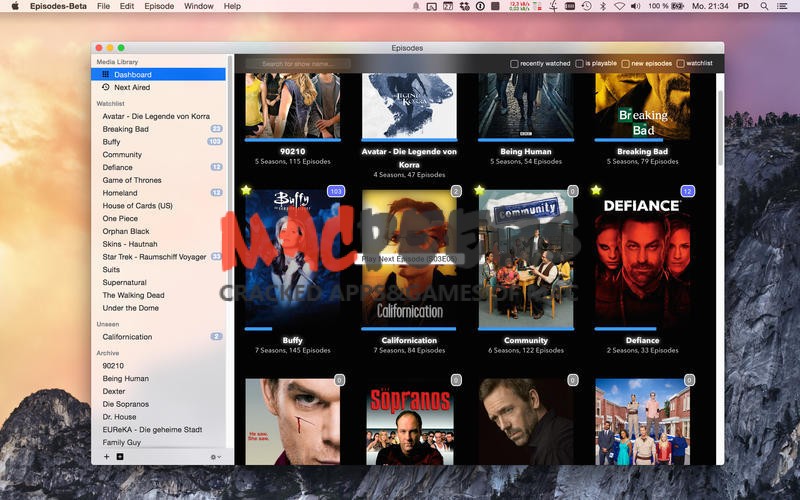Click the filled square add icon beside plus
This screenshot has width=800, height=500.
point(120,457)
